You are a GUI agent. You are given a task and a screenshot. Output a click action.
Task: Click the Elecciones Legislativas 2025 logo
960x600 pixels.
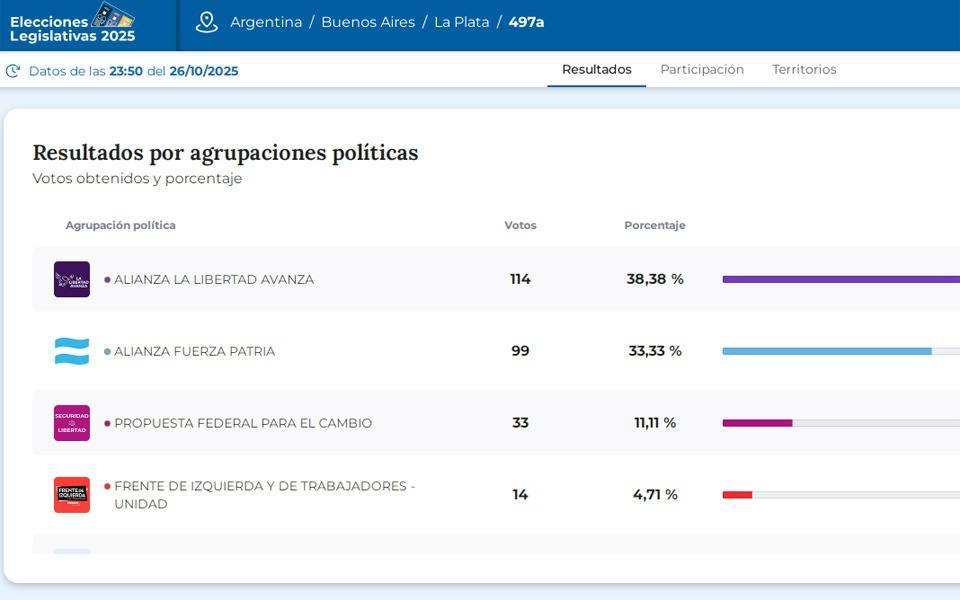[72, 23]
